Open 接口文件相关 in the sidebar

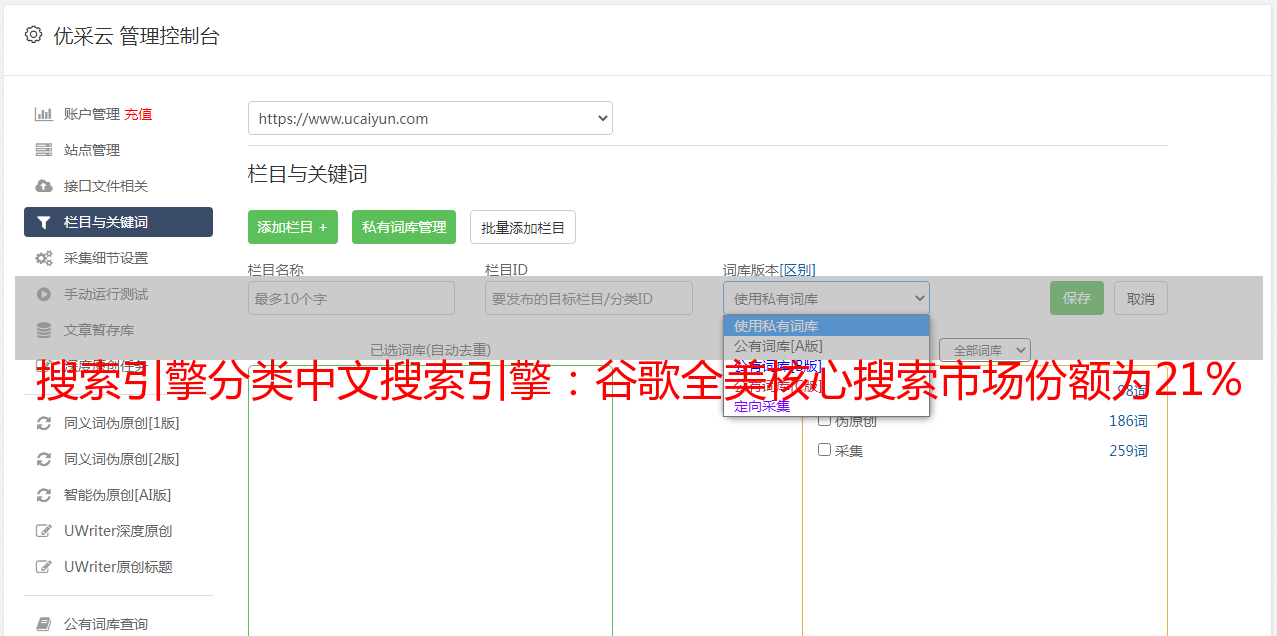pos(106,186)
